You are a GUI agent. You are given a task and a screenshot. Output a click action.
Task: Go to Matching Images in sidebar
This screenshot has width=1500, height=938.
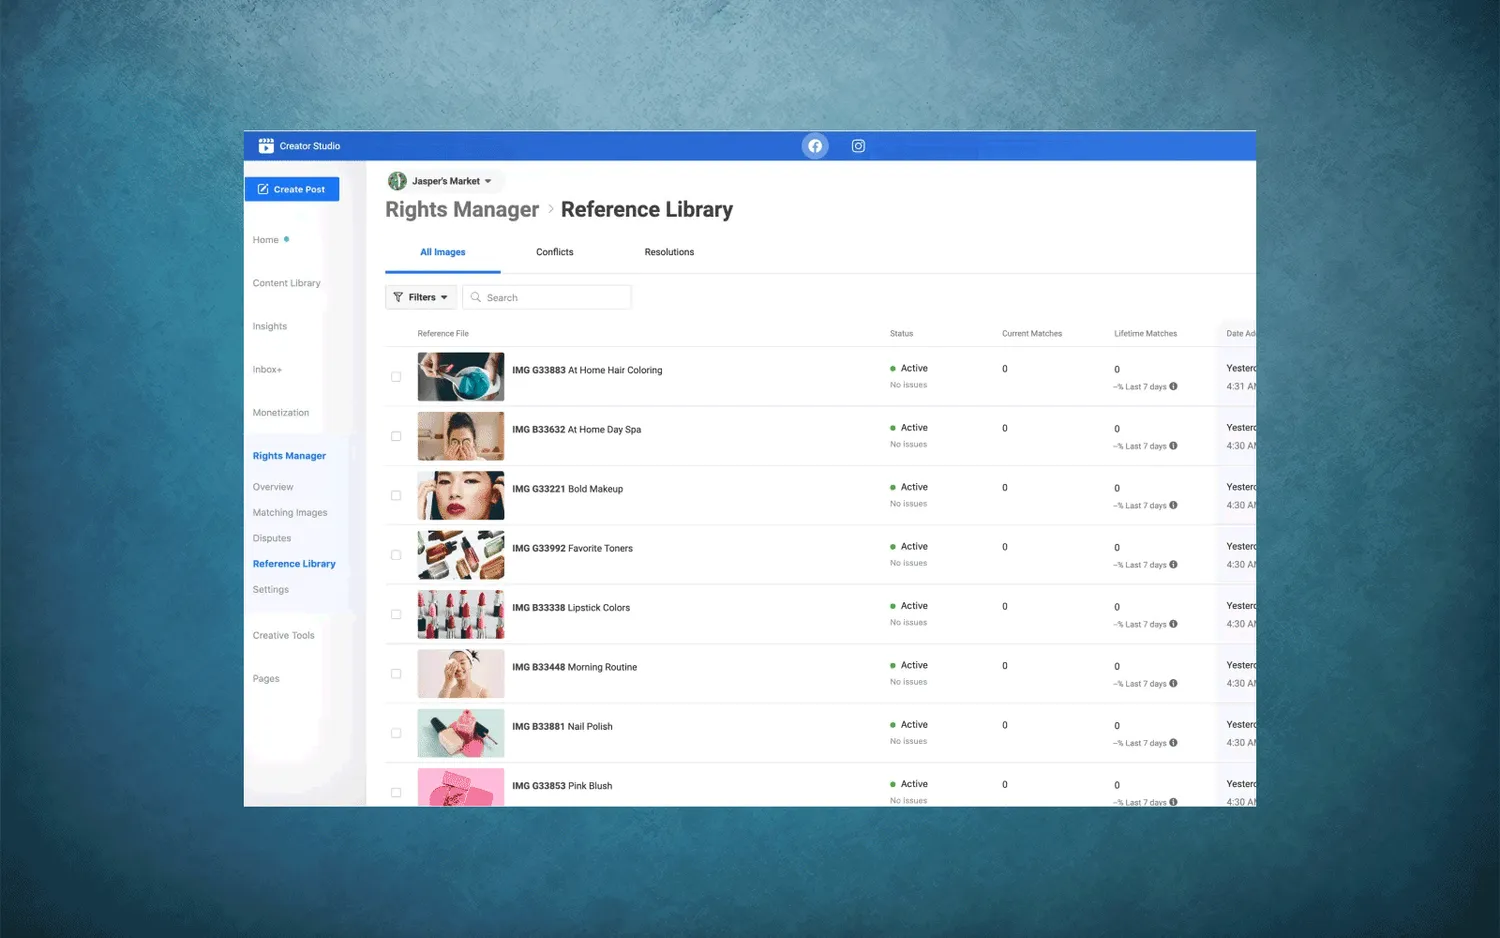(x=290, y=513)
